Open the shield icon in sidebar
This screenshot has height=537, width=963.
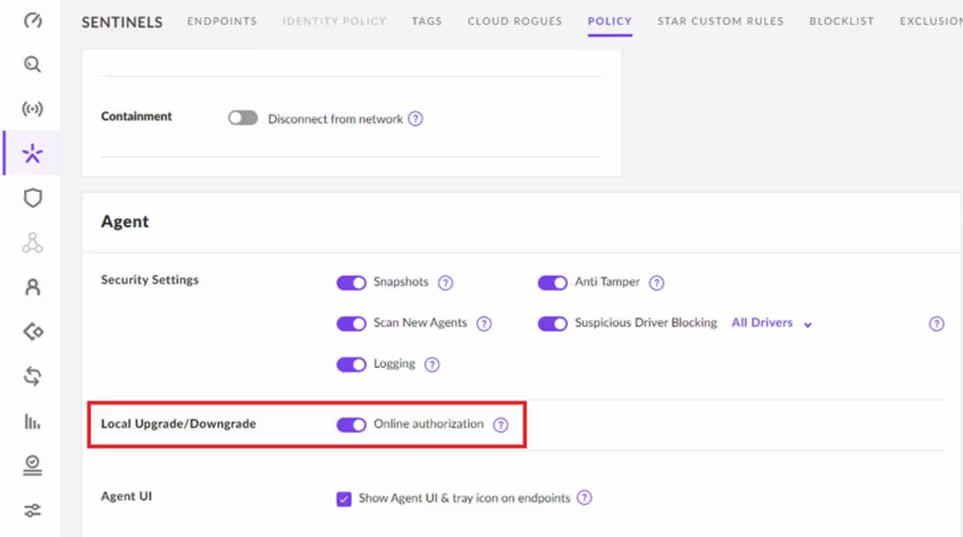coord(33,198)
